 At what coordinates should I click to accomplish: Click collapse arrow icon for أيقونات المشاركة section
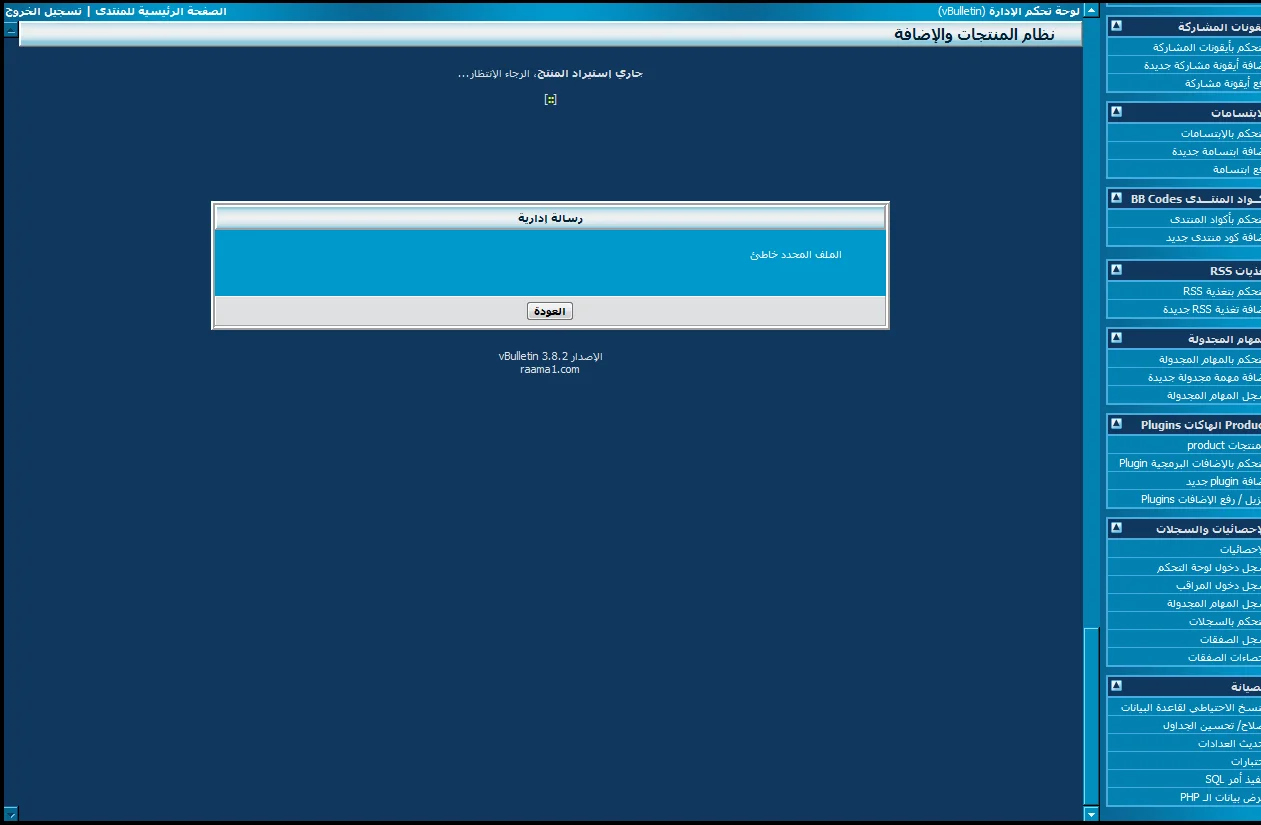tap(1116, 27)
